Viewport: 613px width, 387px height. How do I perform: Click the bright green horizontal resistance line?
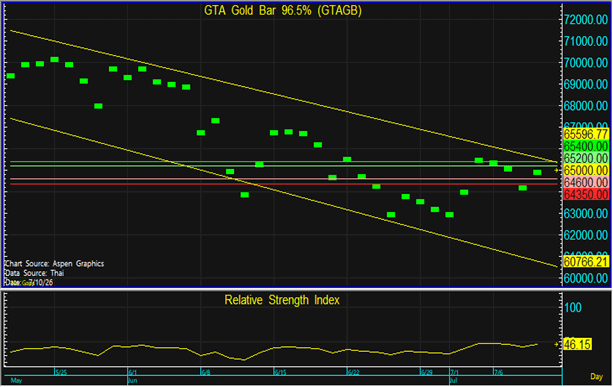tap(283, 161)
